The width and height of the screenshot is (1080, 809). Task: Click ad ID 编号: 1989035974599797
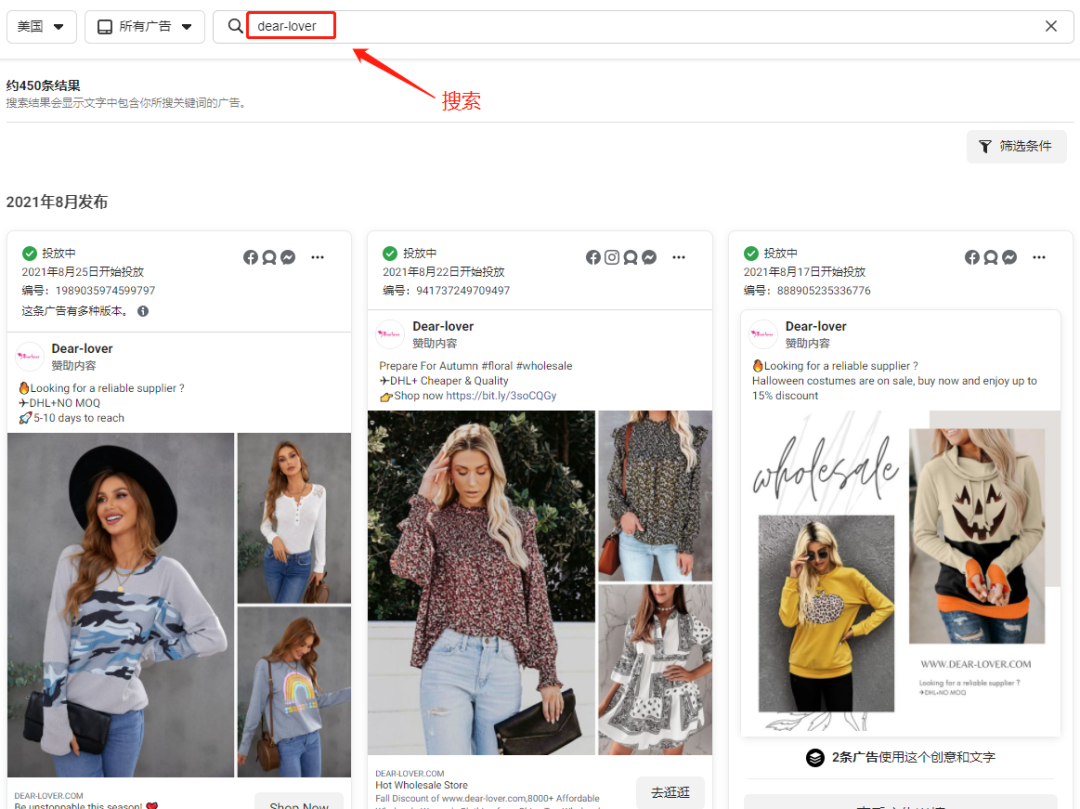click(88, 291)
